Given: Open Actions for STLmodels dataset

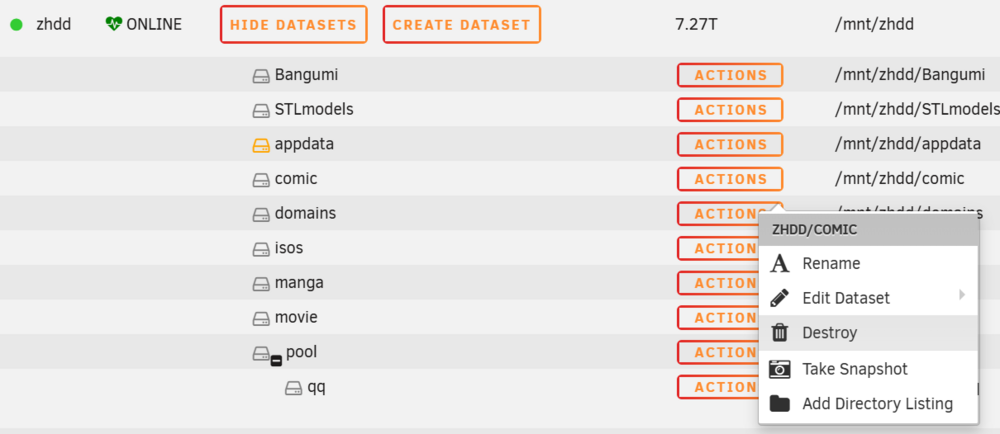Looking at the screenshot, I should coord(730,110).
